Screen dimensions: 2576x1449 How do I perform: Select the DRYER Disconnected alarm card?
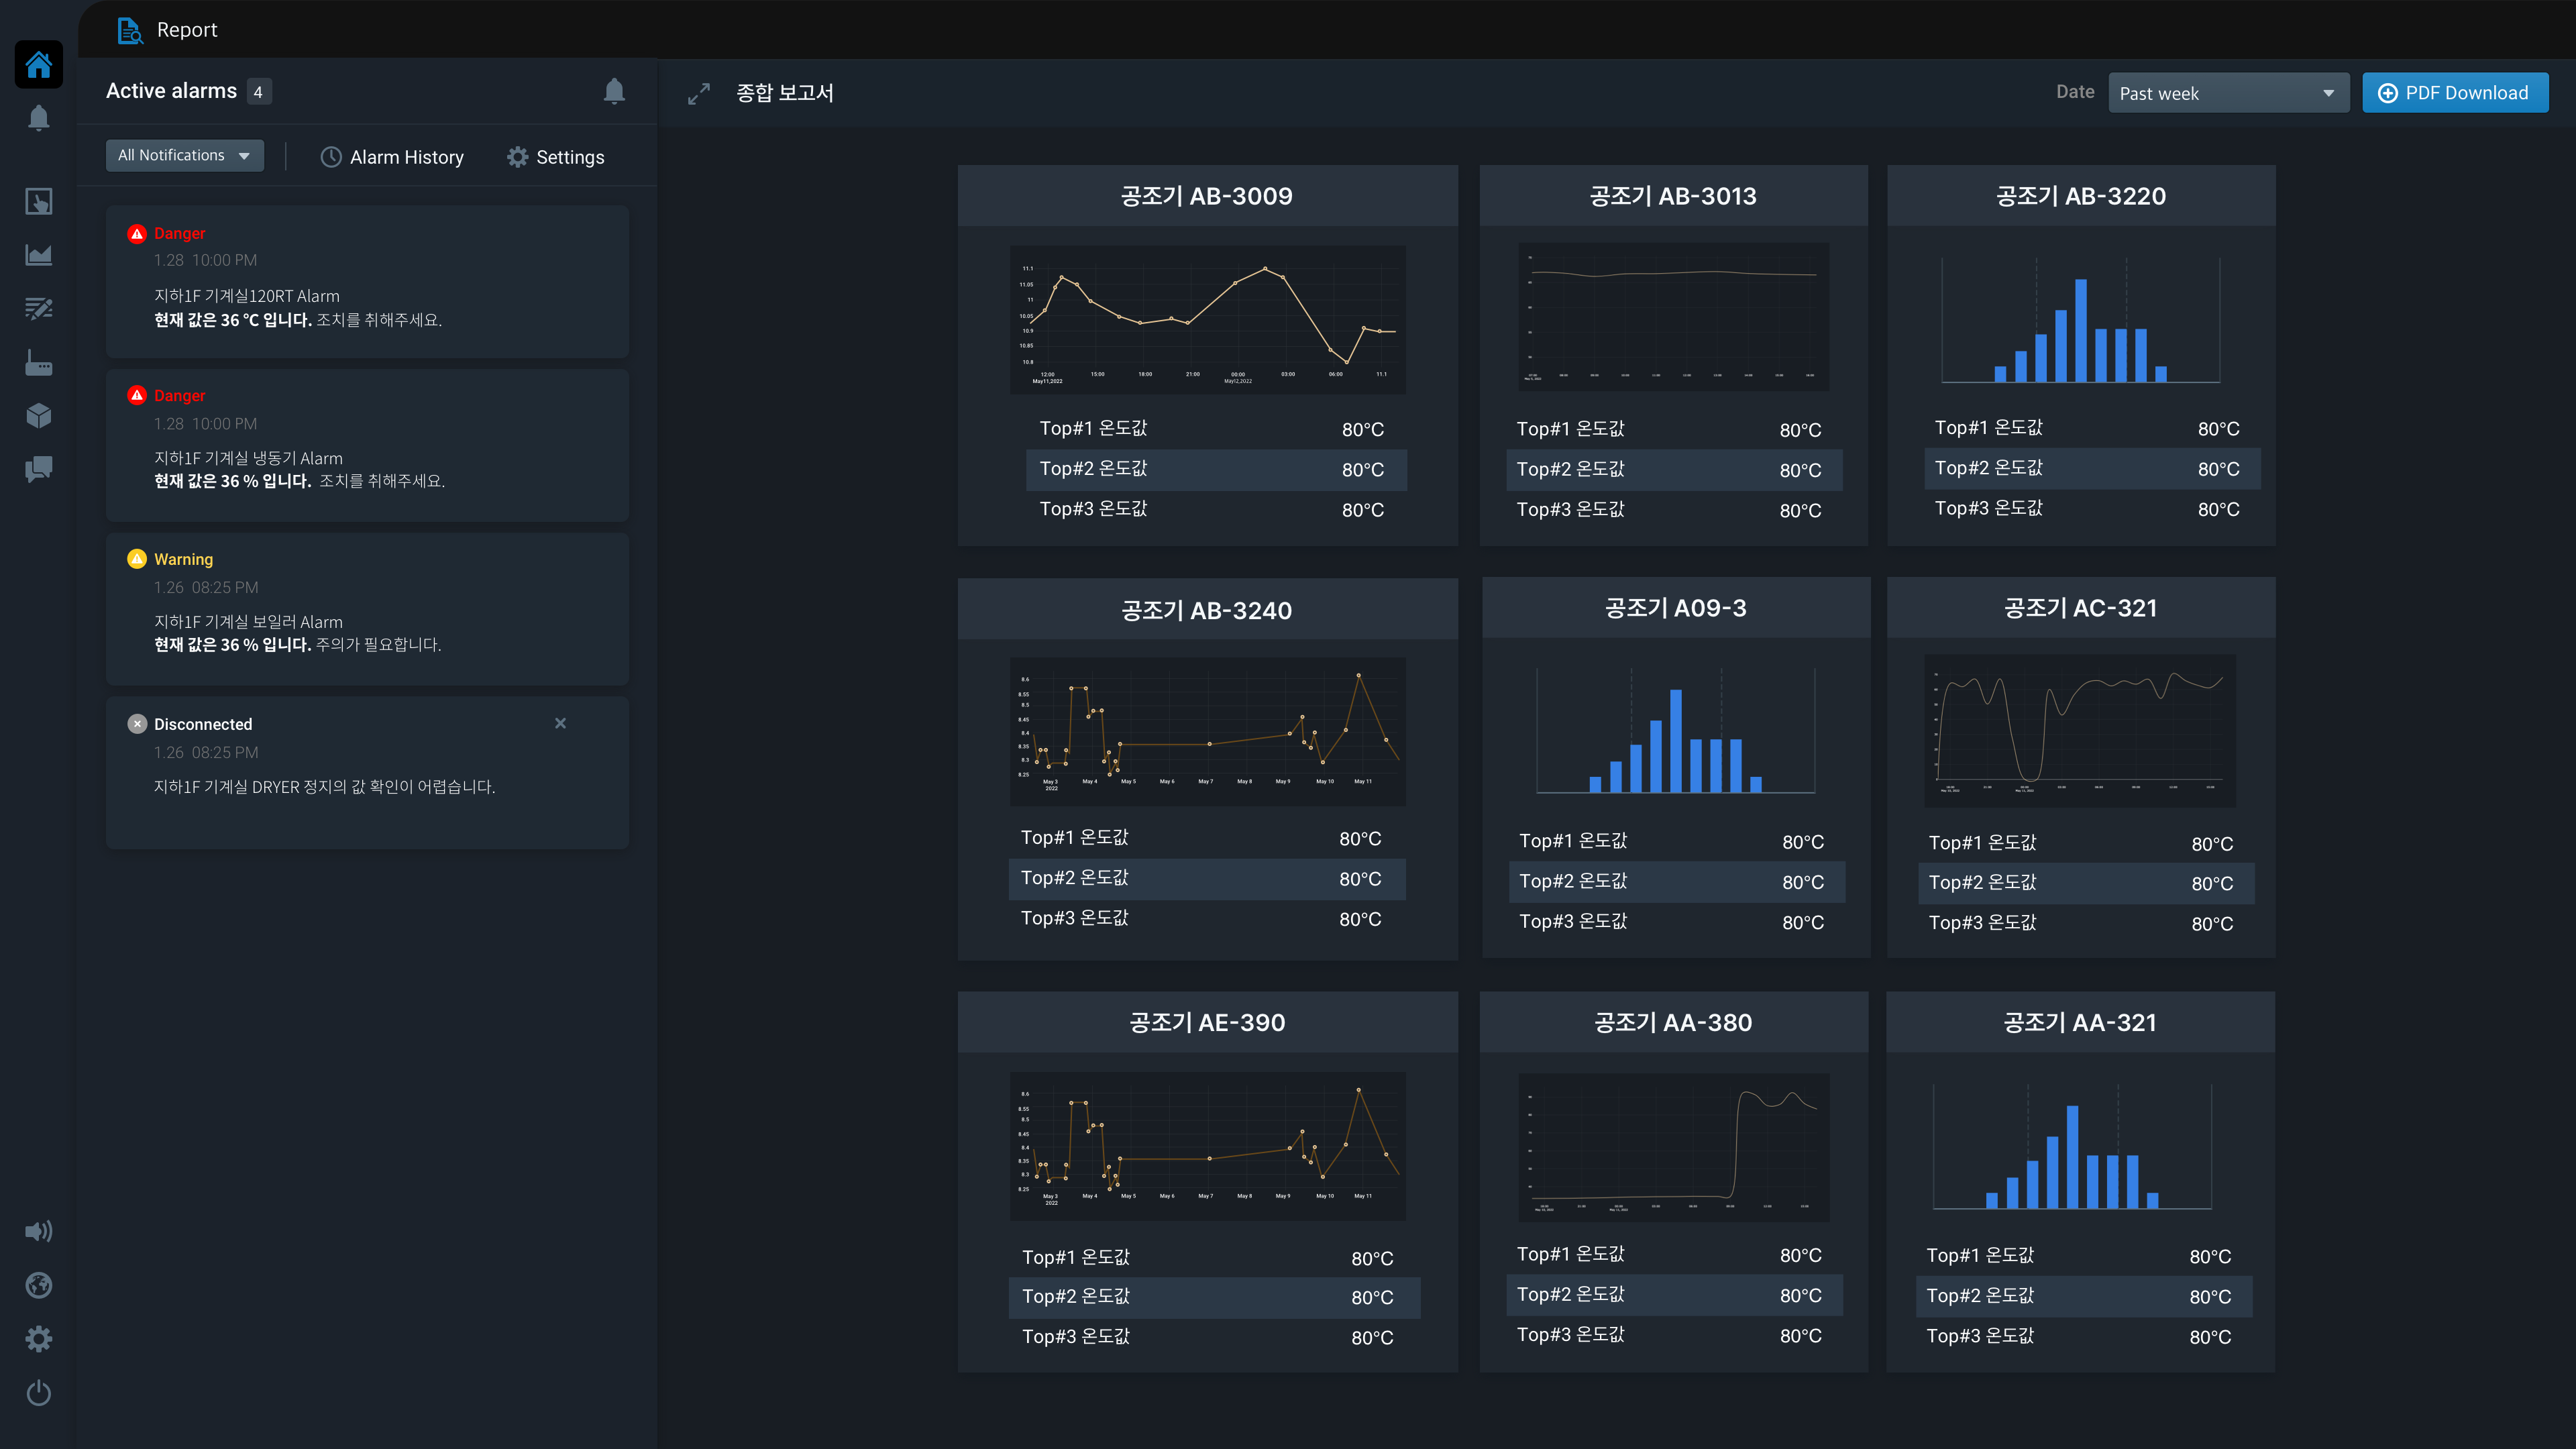(367, 773)
